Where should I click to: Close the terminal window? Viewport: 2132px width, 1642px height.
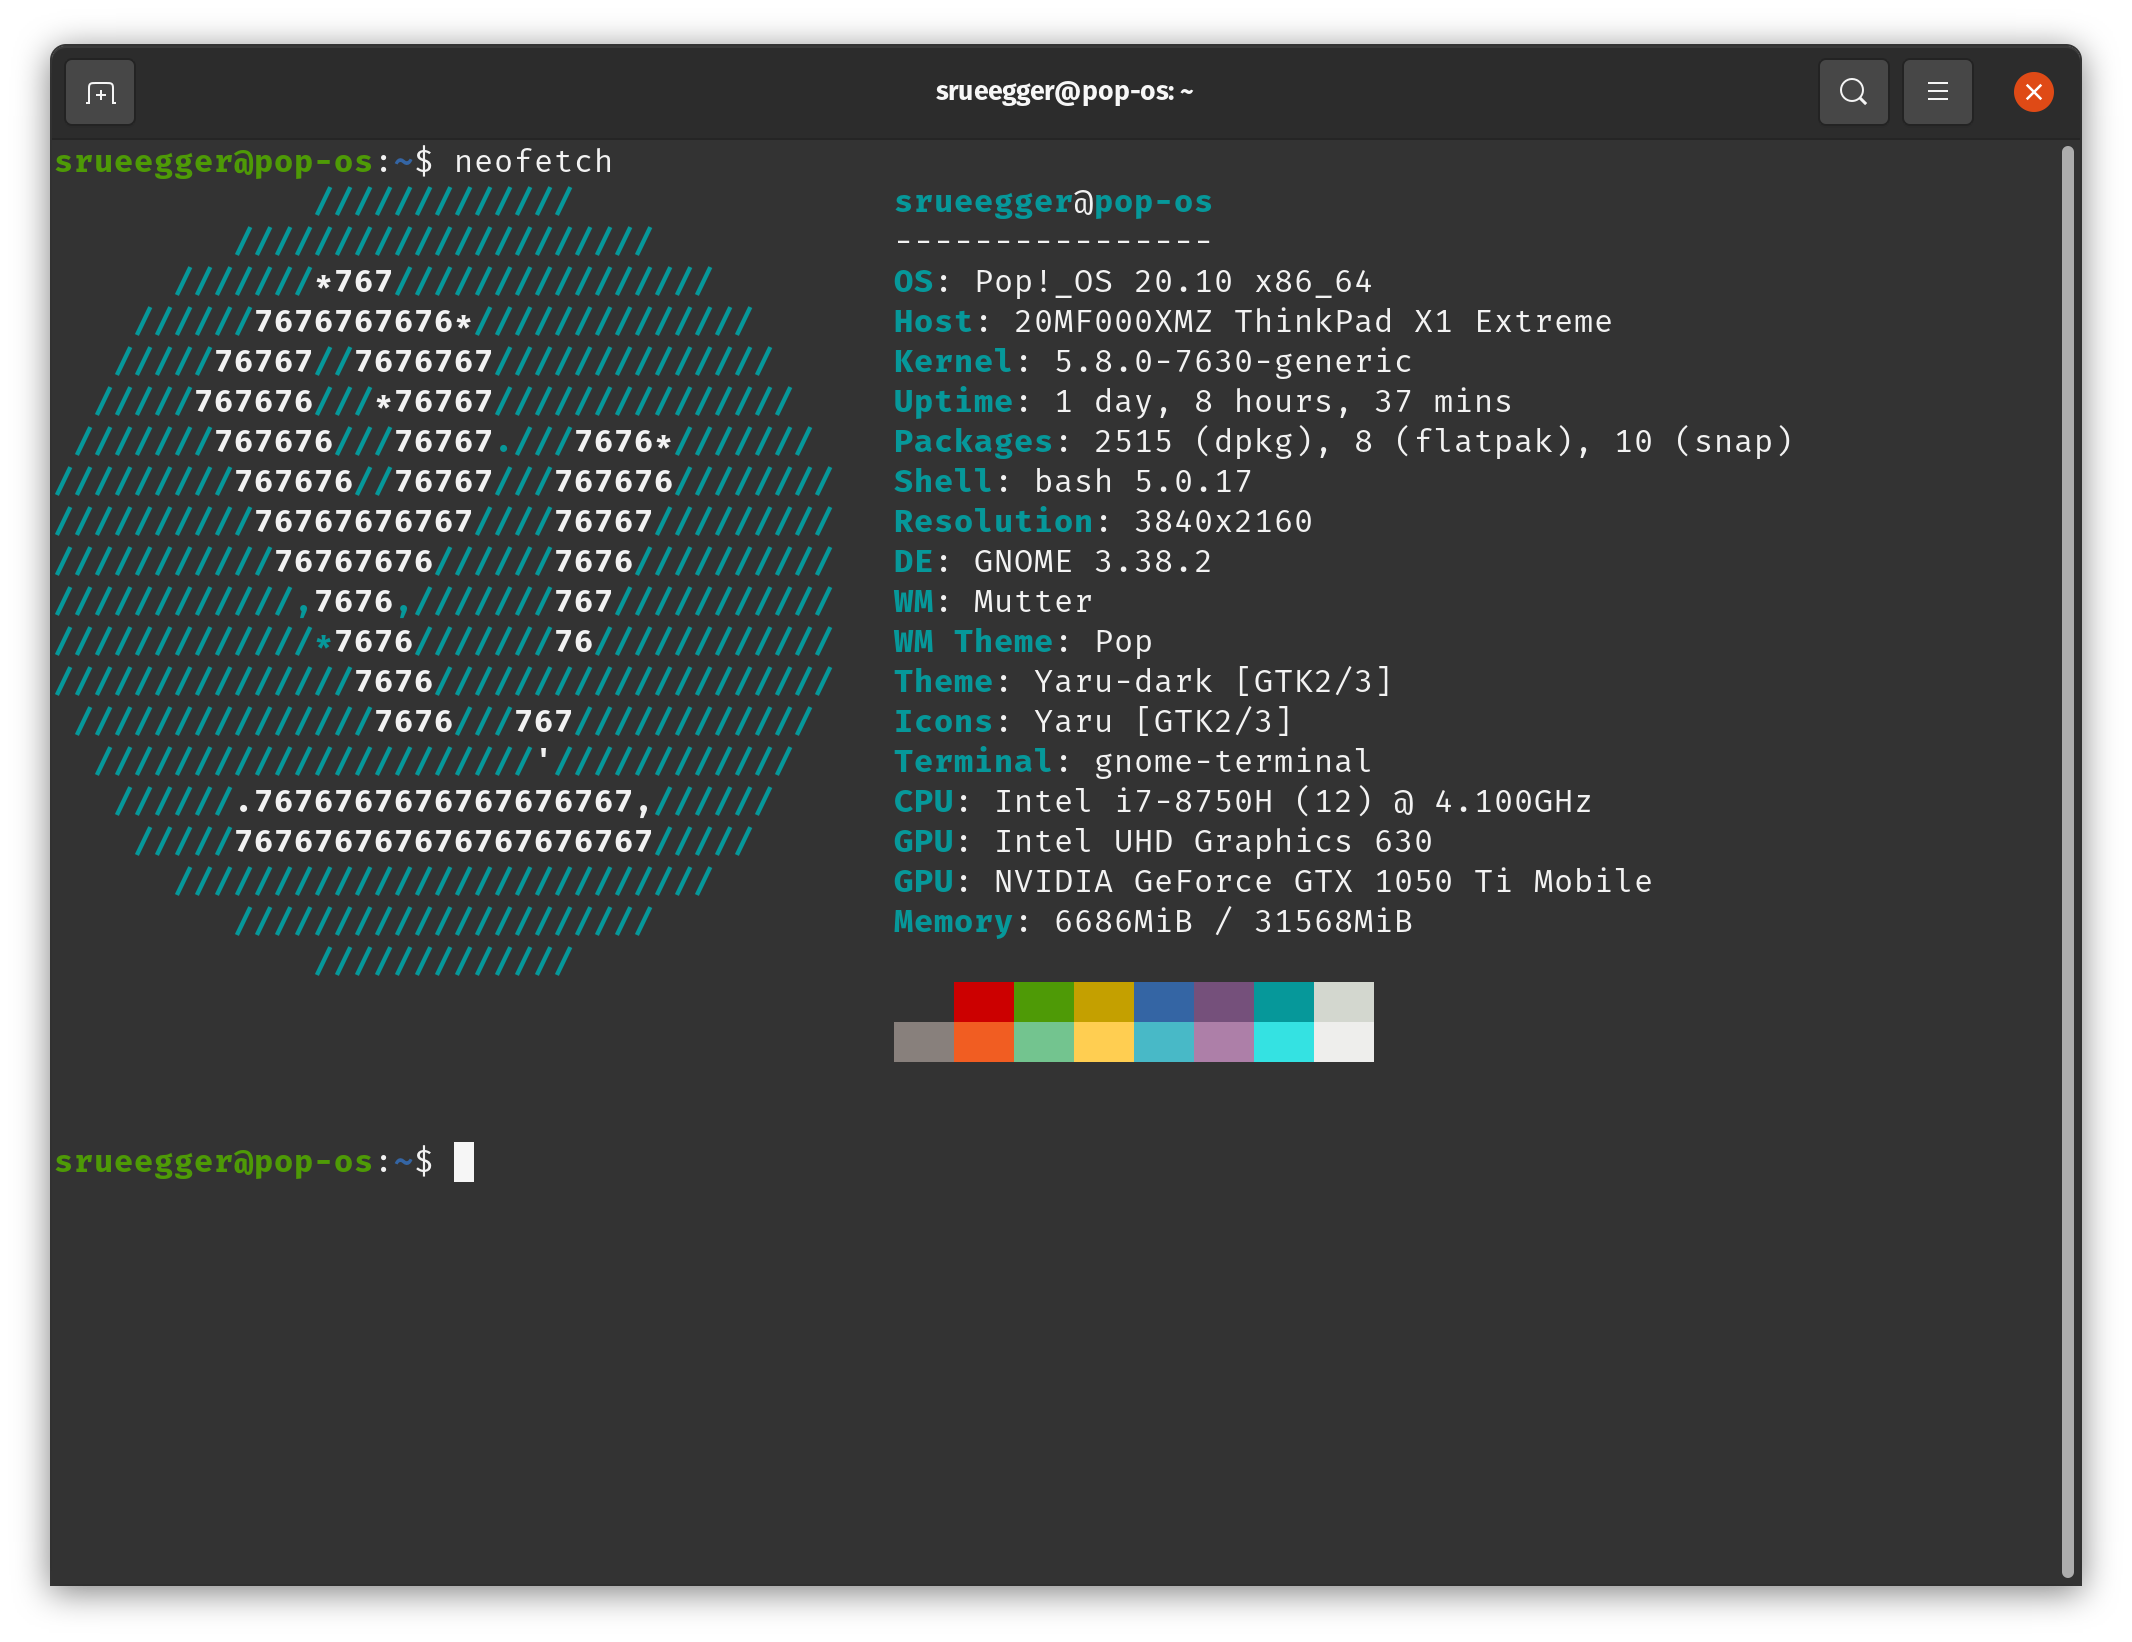2033,92
